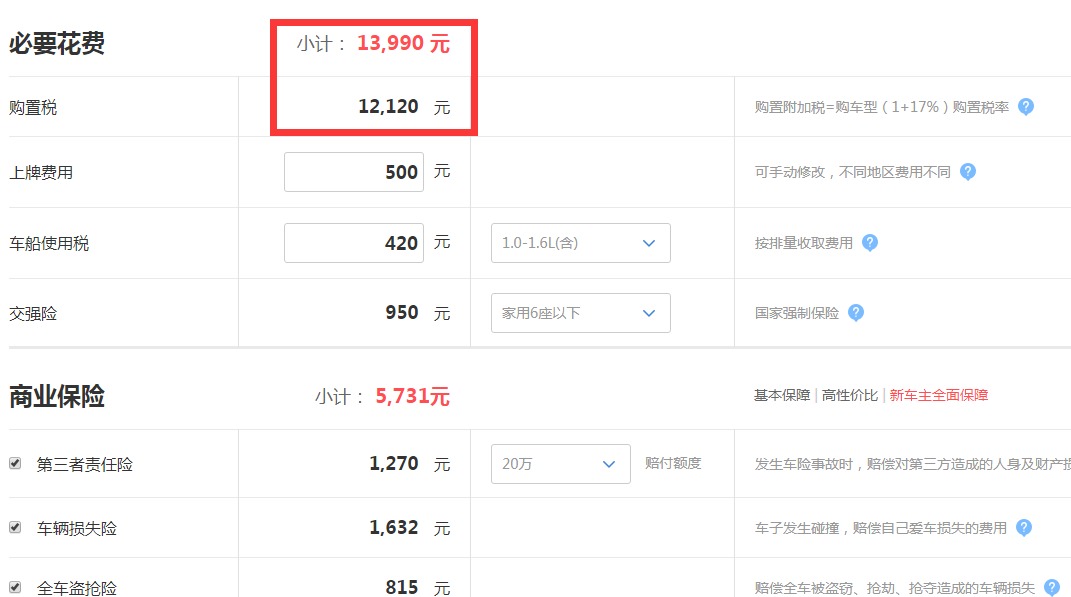Image resolution: width=1071 pixels, height=597 pixels.
Task: Expand the 20万 赔付额度 dropdown
Action: click(560, 464)
